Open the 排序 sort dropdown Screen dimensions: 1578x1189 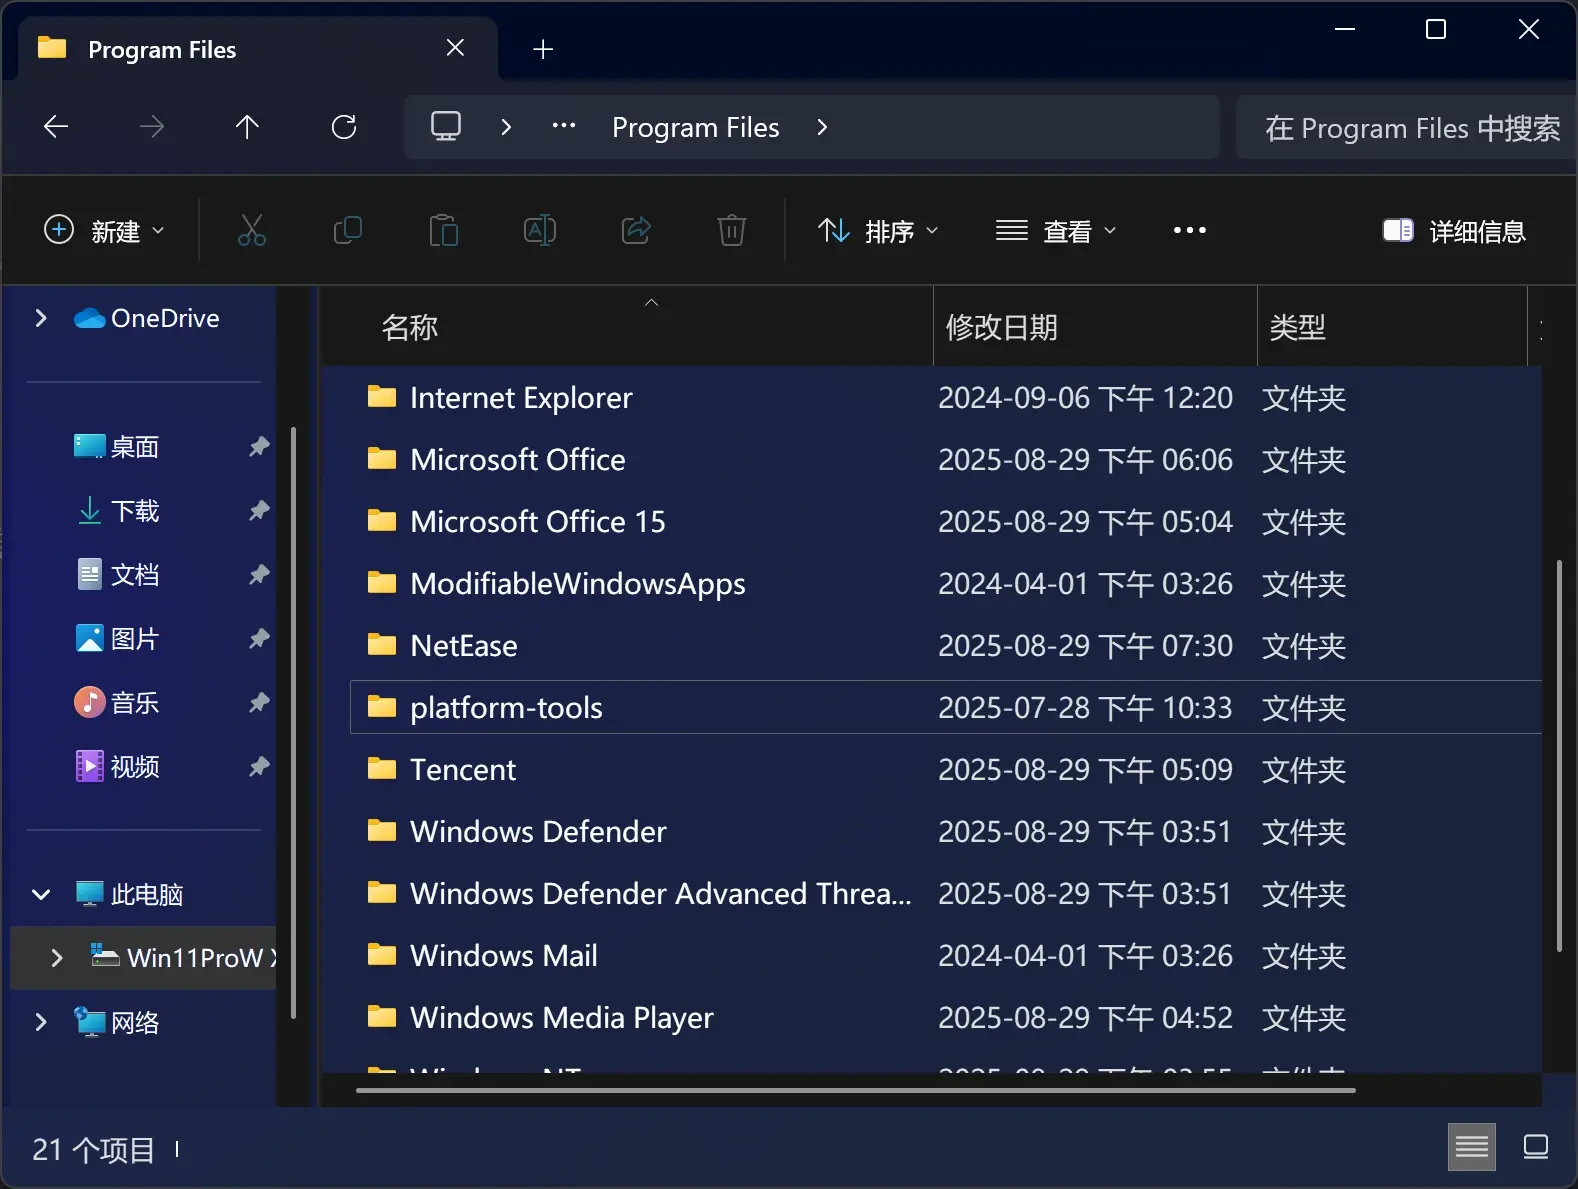click(878, 231)
